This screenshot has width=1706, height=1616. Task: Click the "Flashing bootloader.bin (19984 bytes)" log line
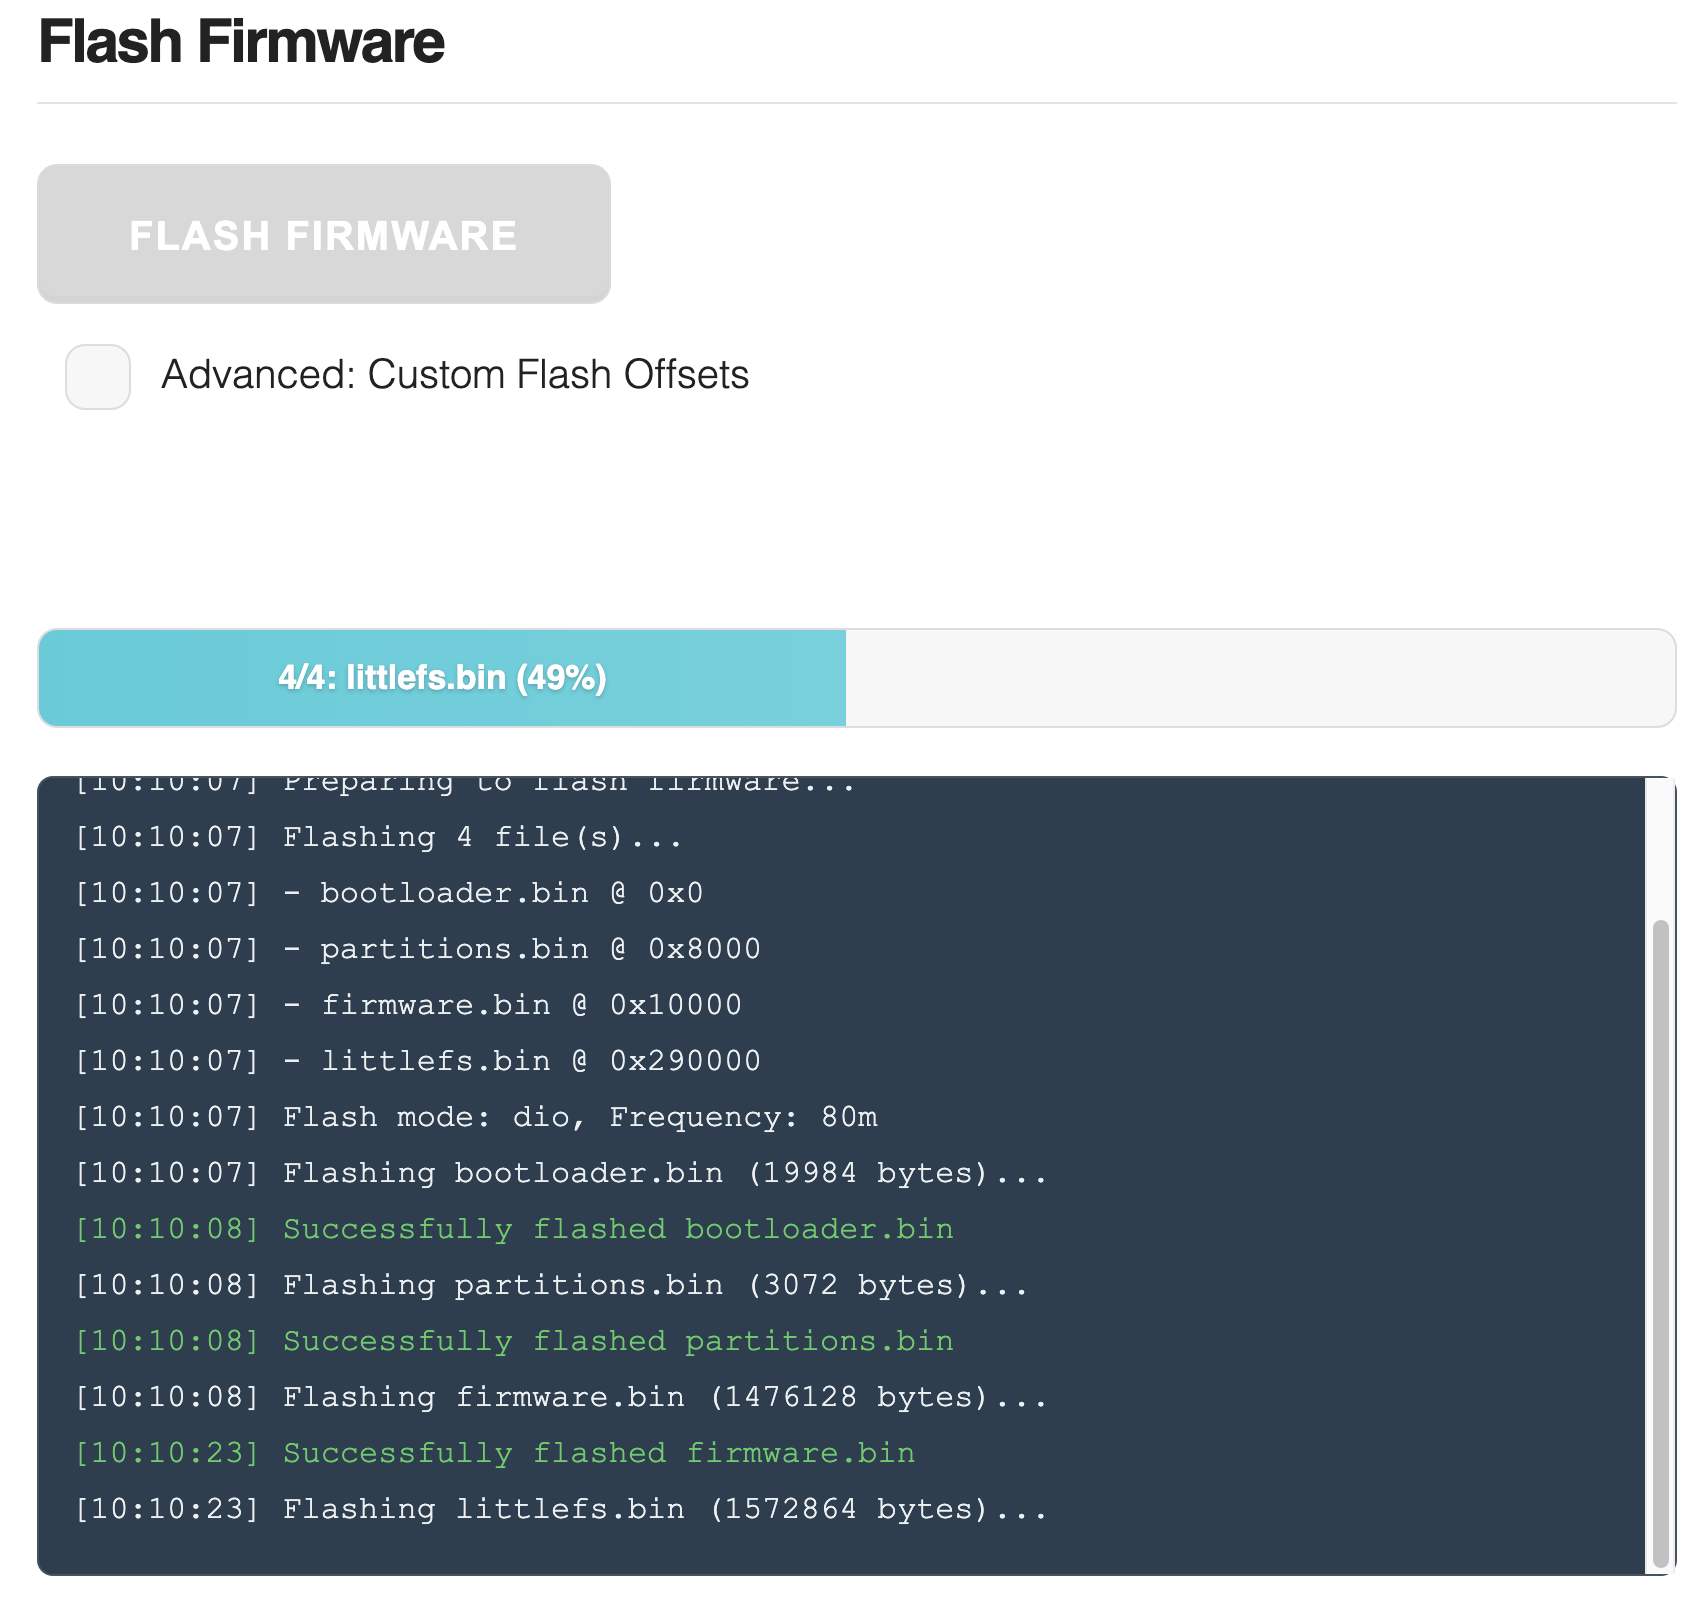(x=664, y=1173)
